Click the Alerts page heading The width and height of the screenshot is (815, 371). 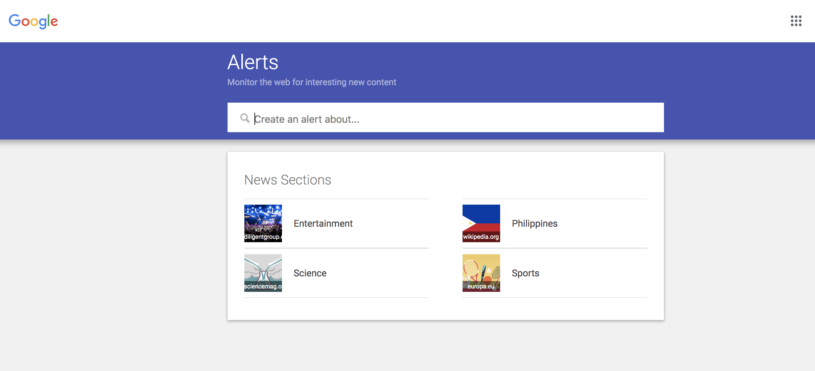coord(253,62)
